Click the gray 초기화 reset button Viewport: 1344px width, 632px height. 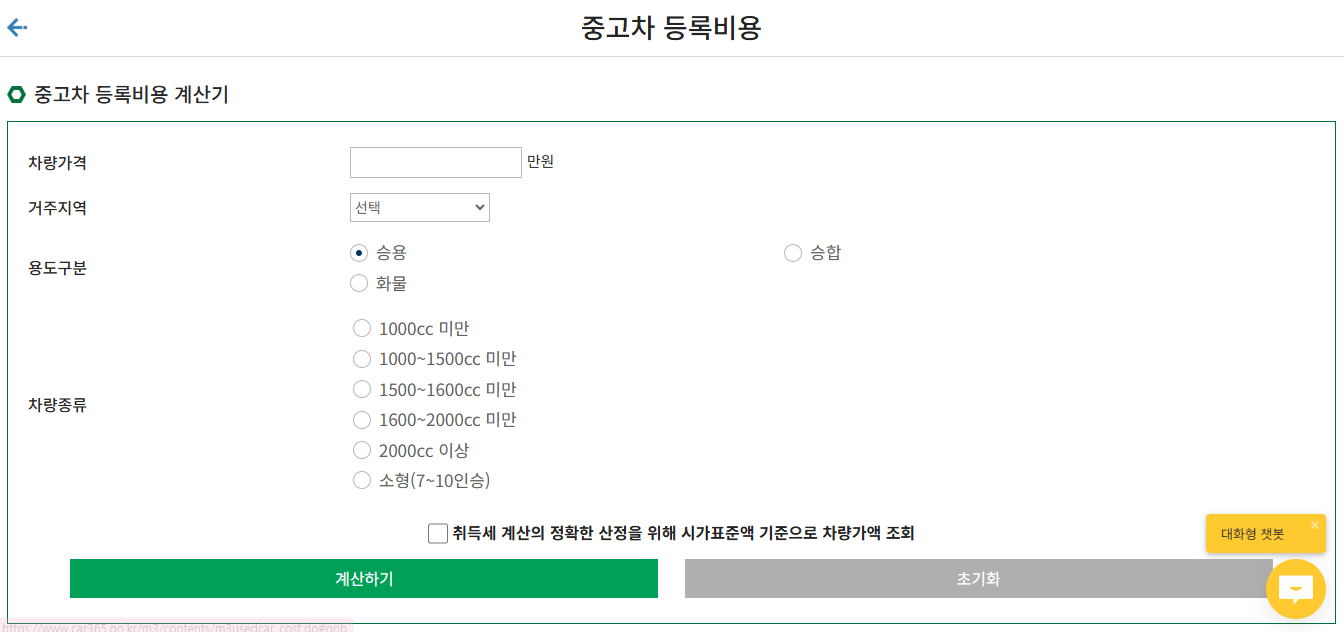point(980,578)
